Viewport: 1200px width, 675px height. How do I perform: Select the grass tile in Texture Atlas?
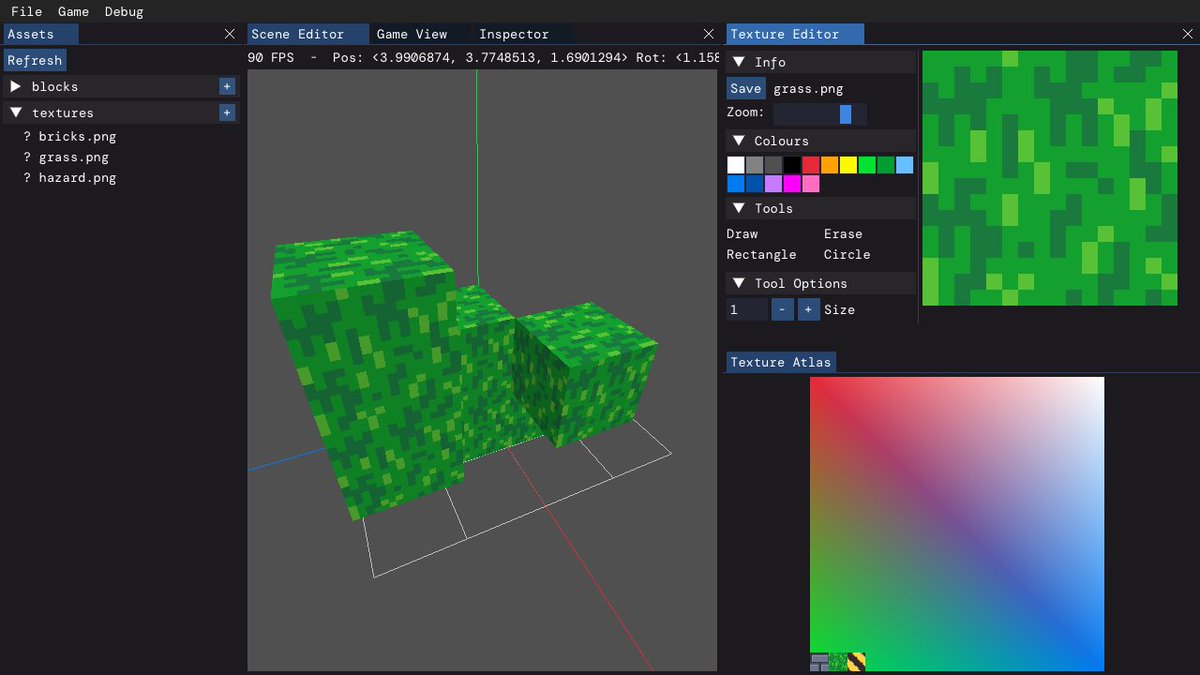pos(837,662)
